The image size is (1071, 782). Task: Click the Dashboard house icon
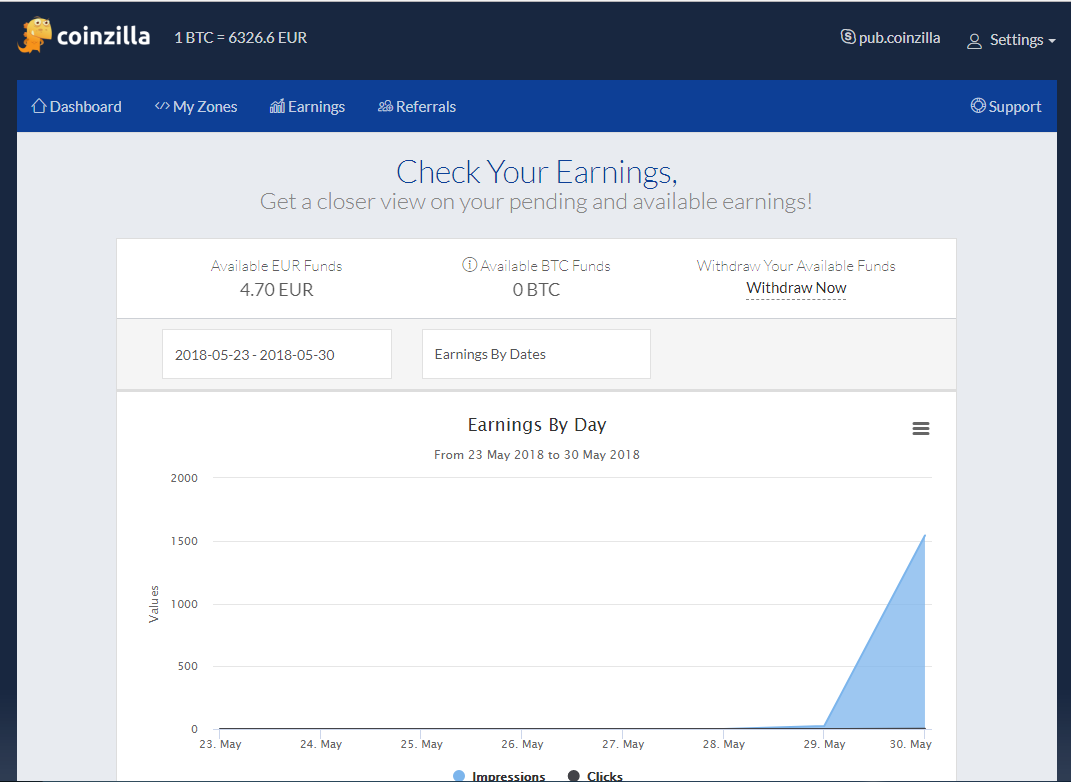[39, 106]
